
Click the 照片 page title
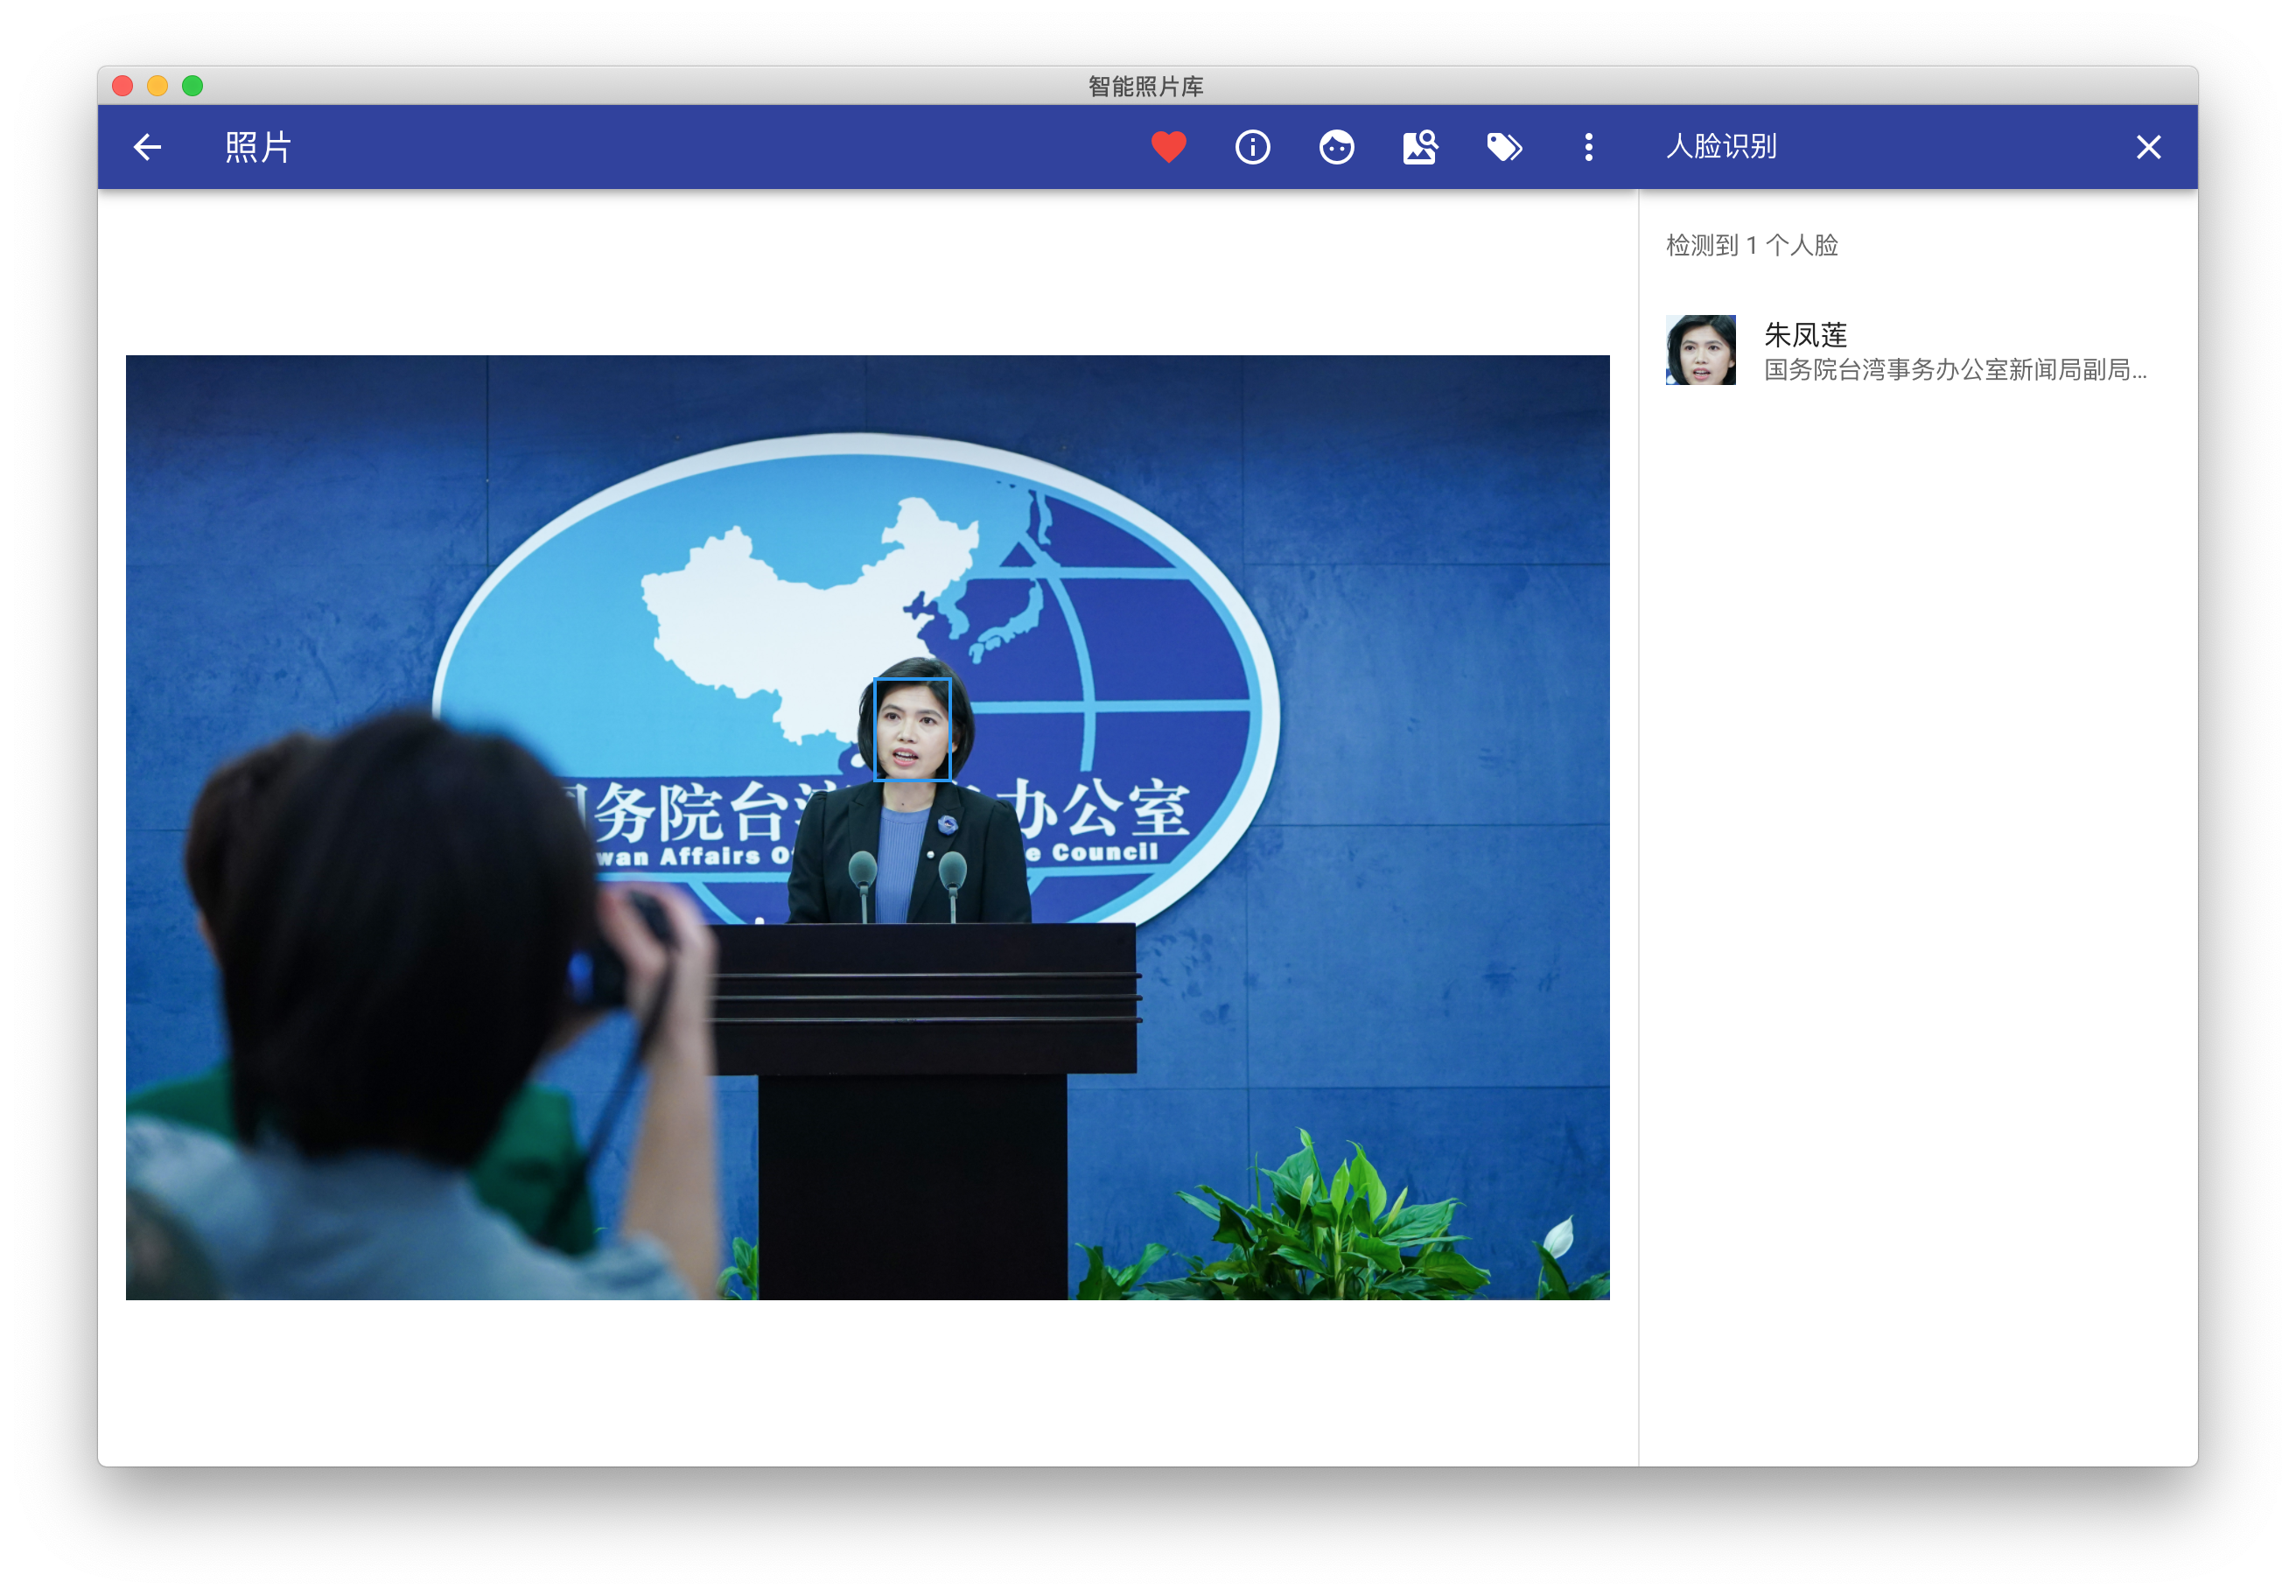(258, 147)
